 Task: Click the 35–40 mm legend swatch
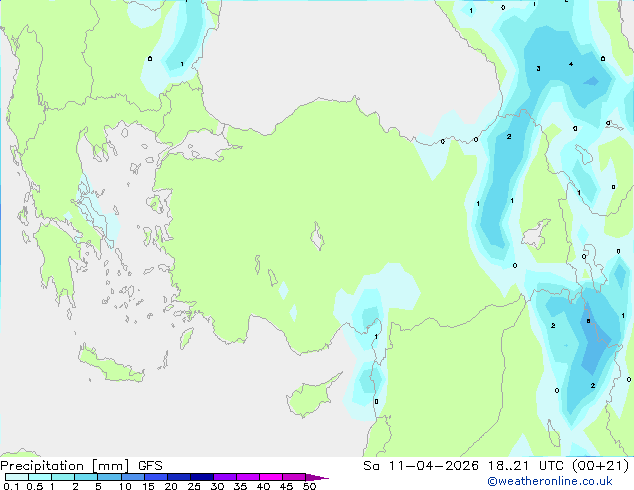pyautogui.click(x=247, y=477)
